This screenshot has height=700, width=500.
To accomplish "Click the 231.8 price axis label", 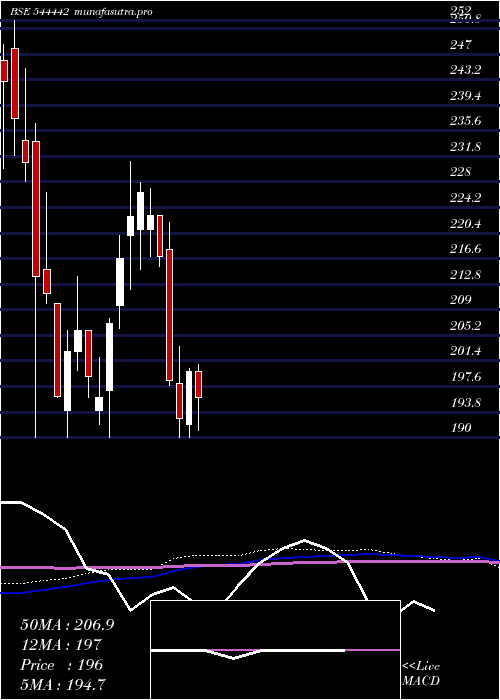I will click(465, 146).
